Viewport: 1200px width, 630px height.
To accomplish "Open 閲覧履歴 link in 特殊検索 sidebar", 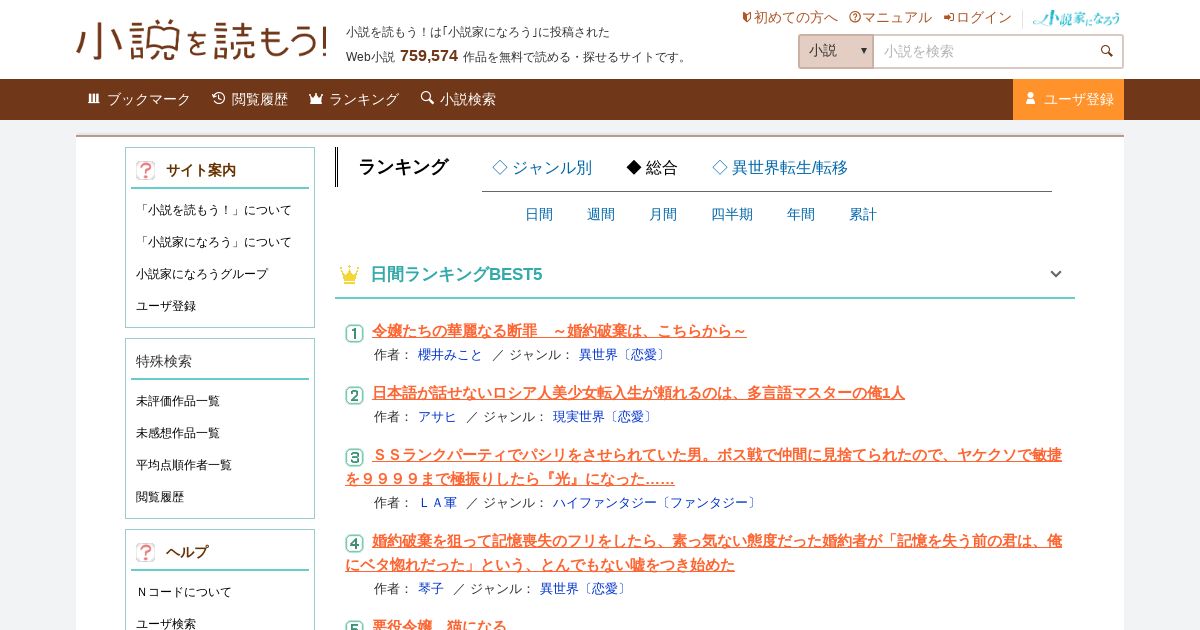I will tap(160, 497).
